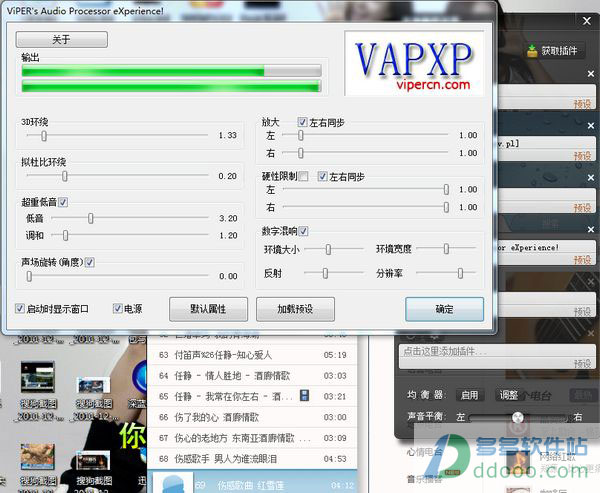Click the 放大 右 slider handle
The image size is (600, 493).
pos(301,153)
